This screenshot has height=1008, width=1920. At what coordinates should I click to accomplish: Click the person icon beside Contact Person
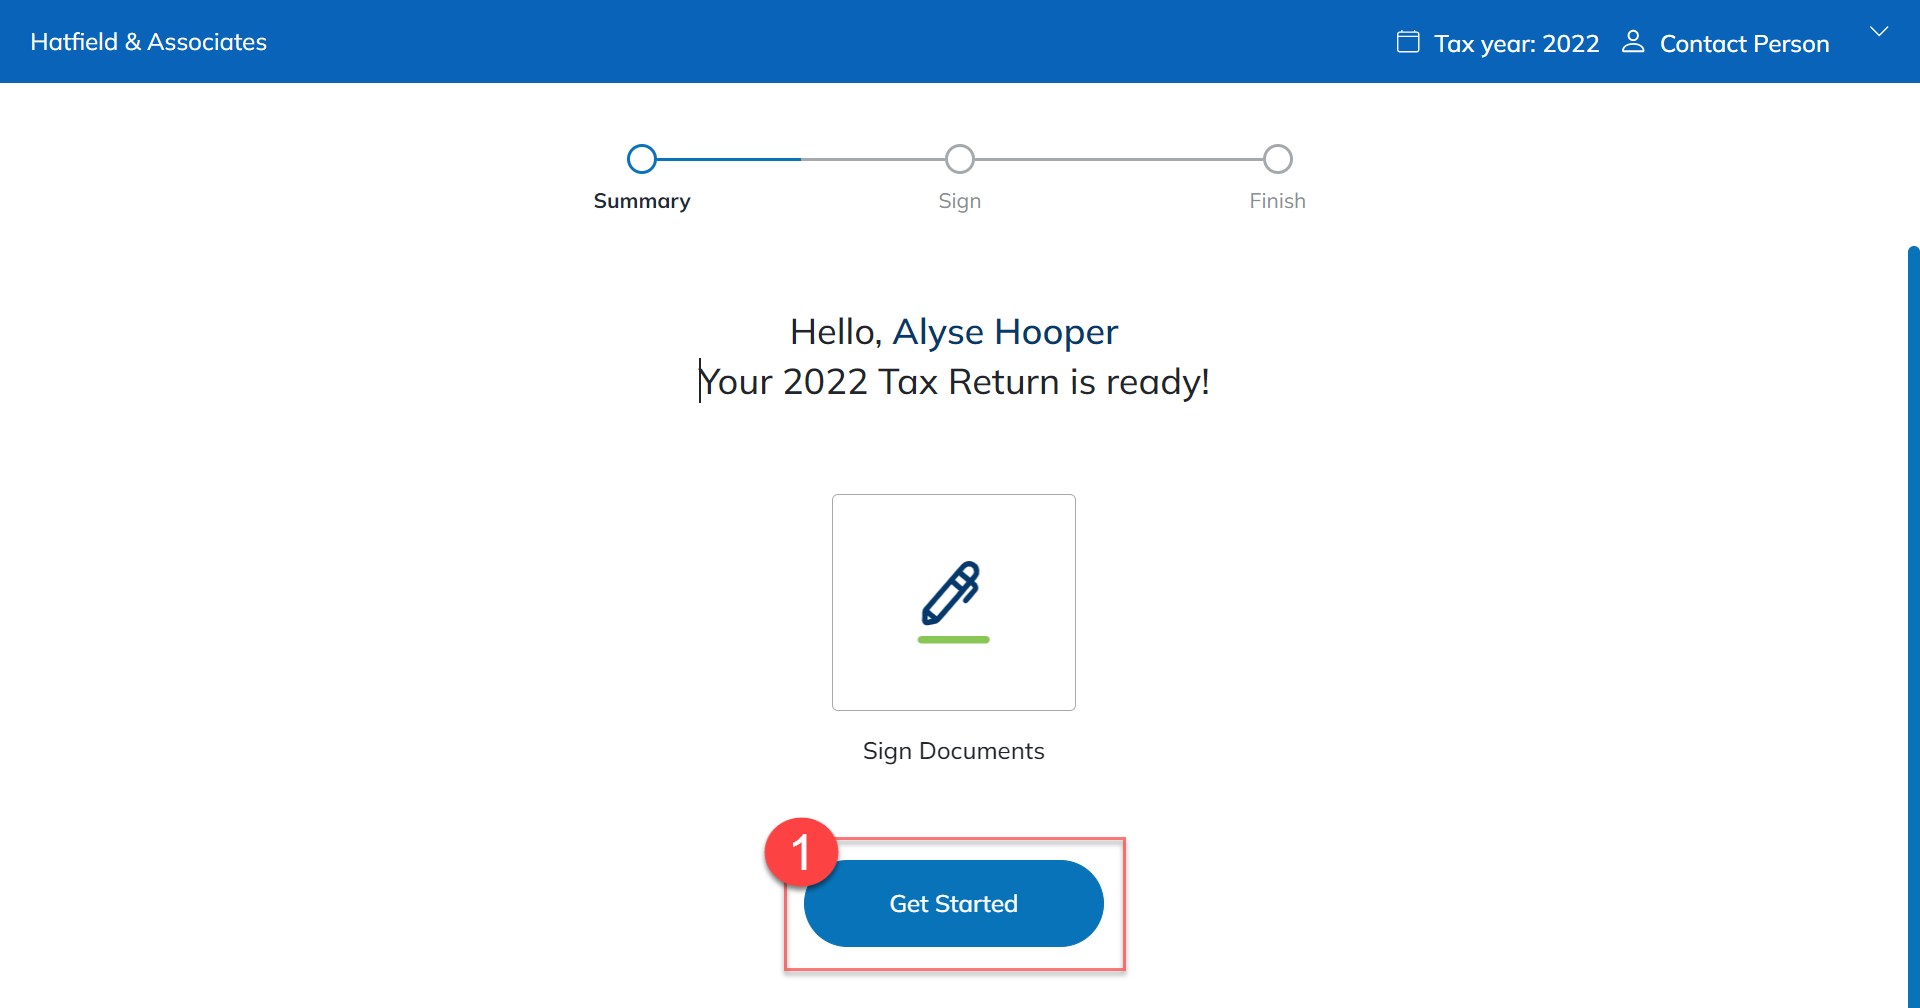click(x=1632, y=42)
